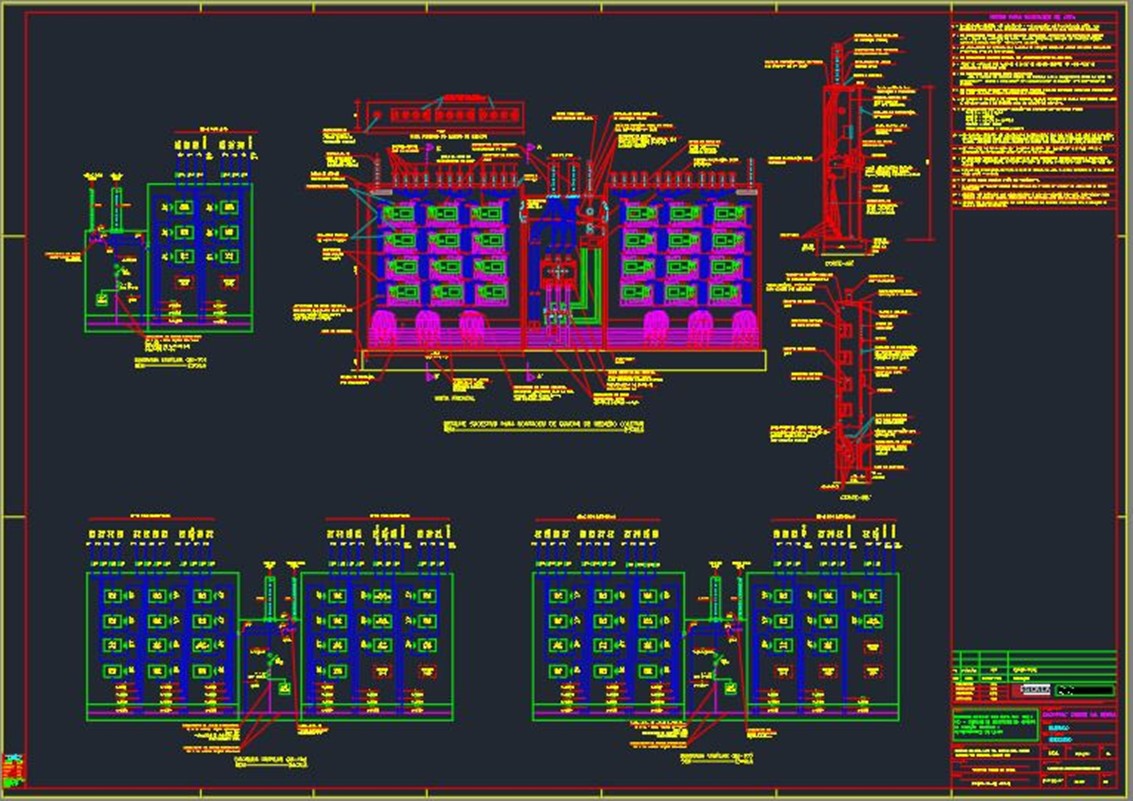Click the UCS axis icon in bottom-left corner
Image resolution: width=1134 pixels, height=801 pixels.
pos(12,769)
